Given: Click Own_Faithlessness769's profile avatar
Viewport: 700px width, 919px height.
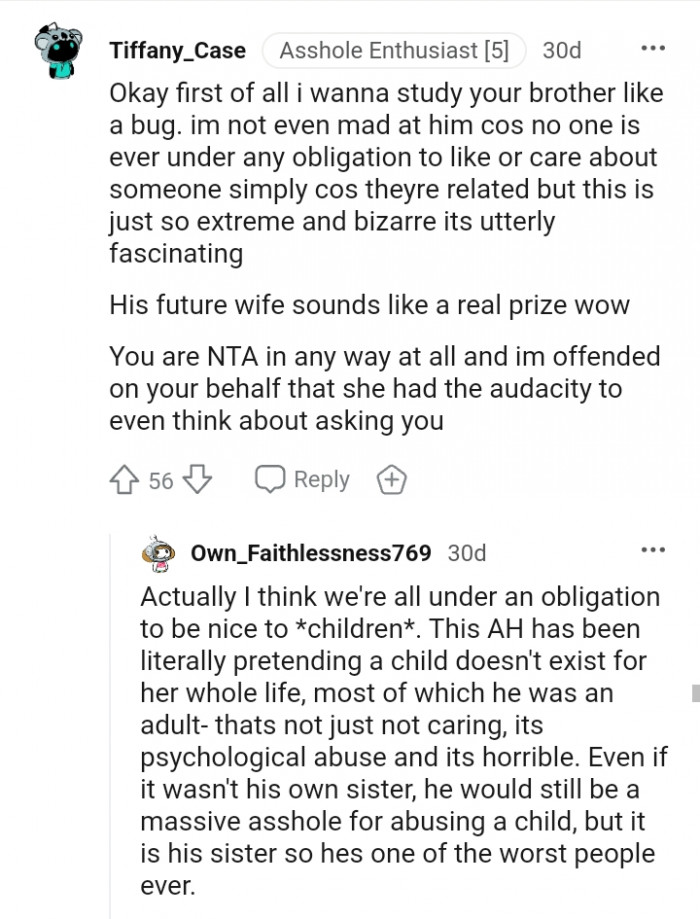Looking at the screenshot, I should (x=159, y=553).
